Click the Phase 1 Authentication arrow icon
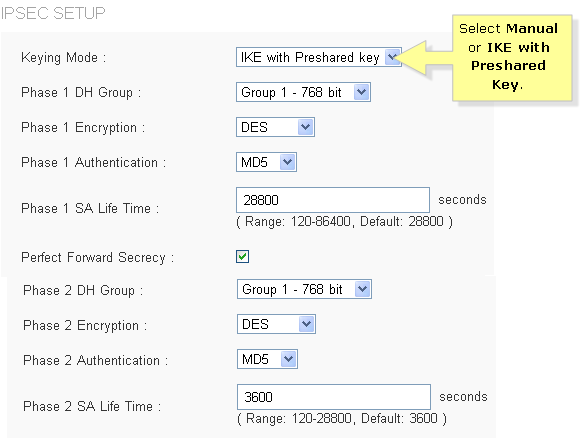Viewport: 582px width, 438px height. 288,162
